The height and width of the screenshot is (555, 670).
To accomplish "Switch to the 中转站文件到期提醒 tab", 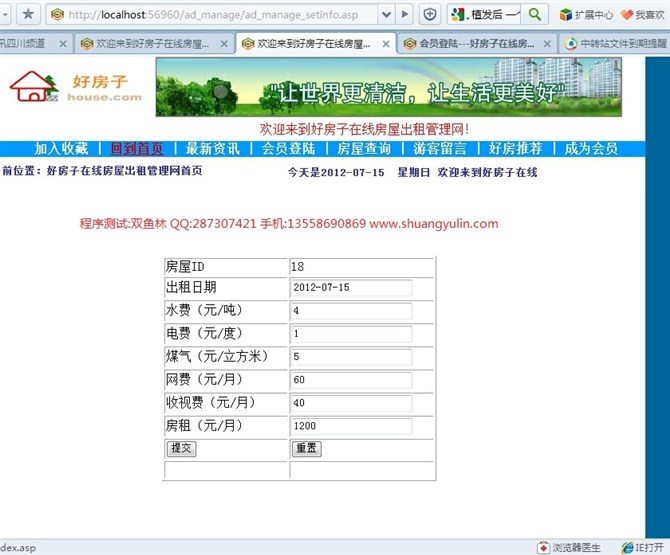I will pos(615,44).
